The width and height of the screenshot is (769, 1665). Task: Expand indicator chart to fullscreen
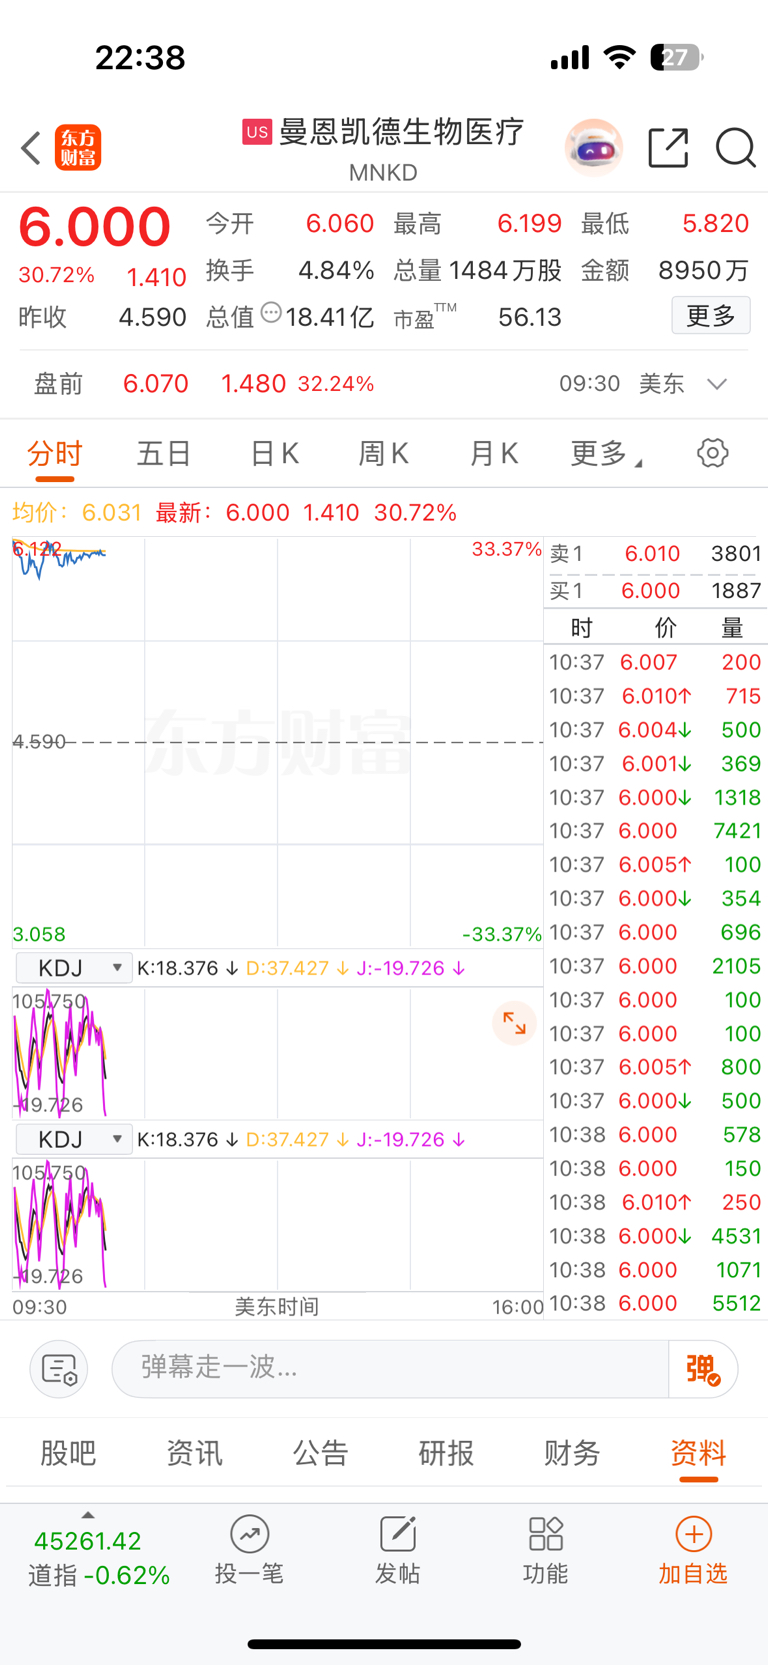coord(514,1023)
